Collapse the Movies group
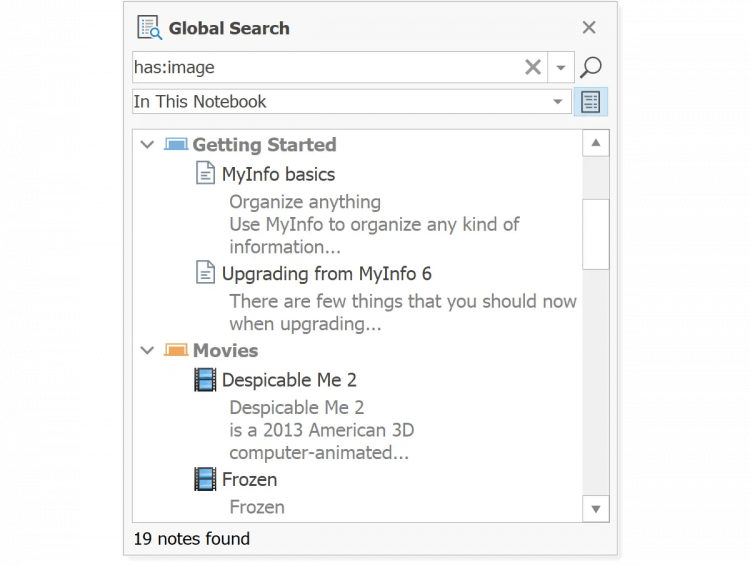750x566 pixels. point(148,351)
